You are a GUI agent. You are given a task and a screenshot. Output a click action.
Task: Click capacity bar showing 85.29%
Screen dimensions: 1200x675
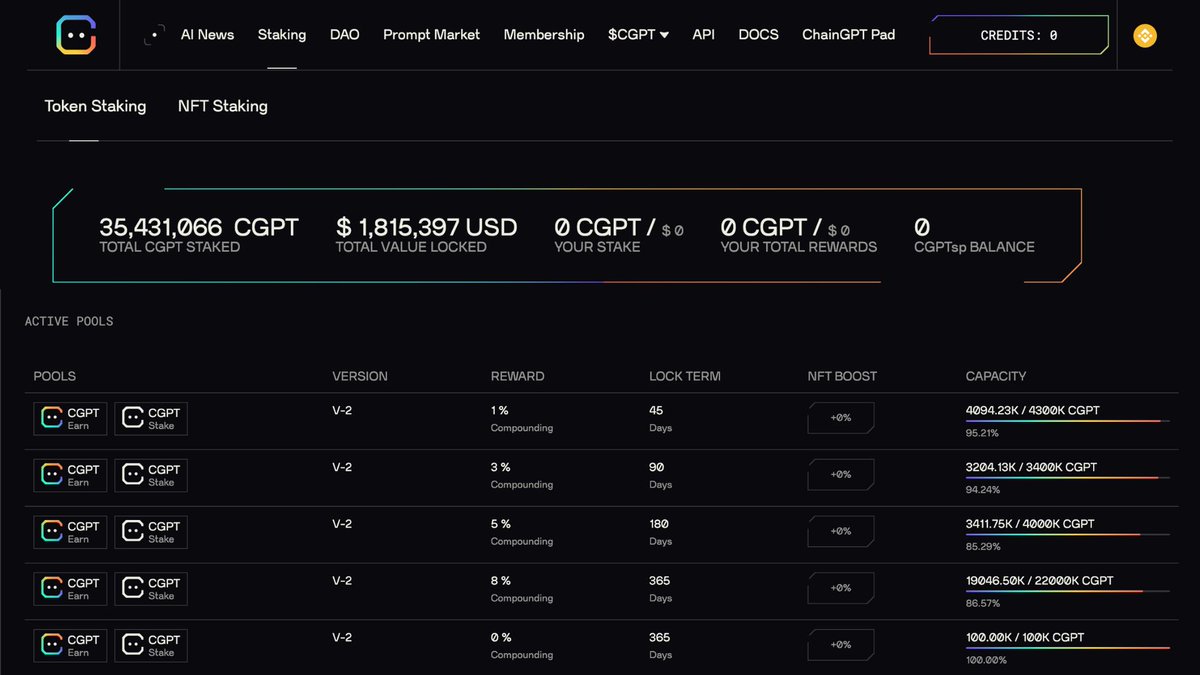(1067, 535)
